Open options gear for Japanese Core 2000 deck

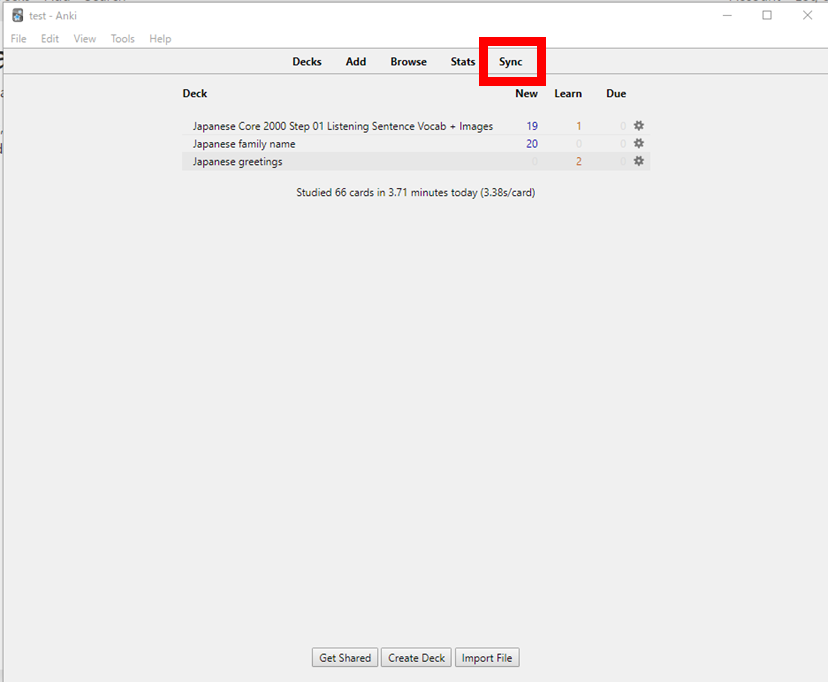coord(638,126)
